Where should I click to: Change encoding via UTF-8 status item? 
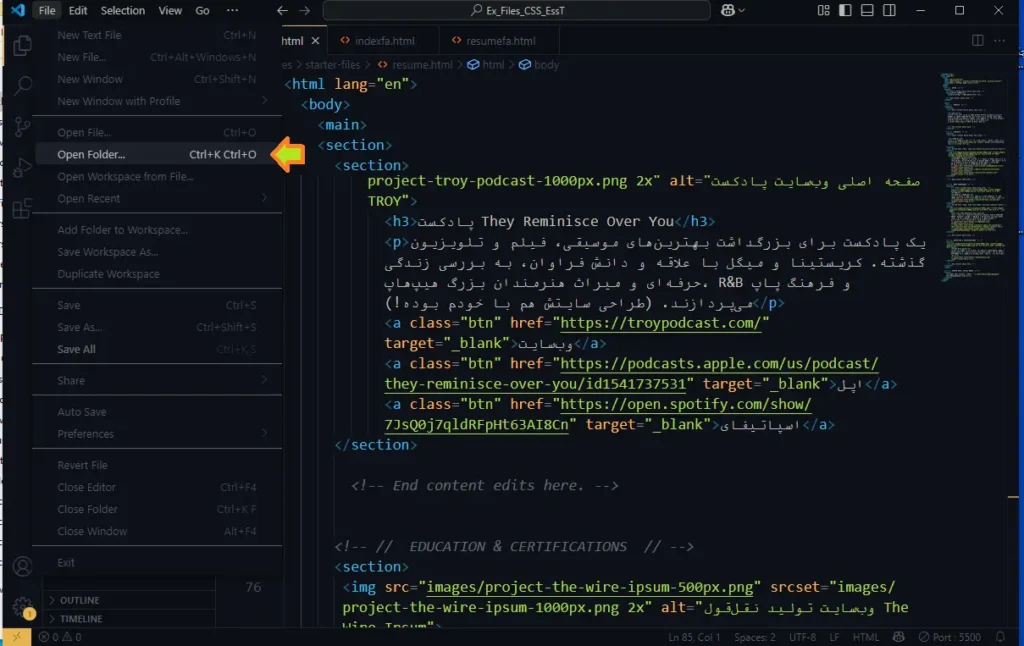click(x=803, y=637)
